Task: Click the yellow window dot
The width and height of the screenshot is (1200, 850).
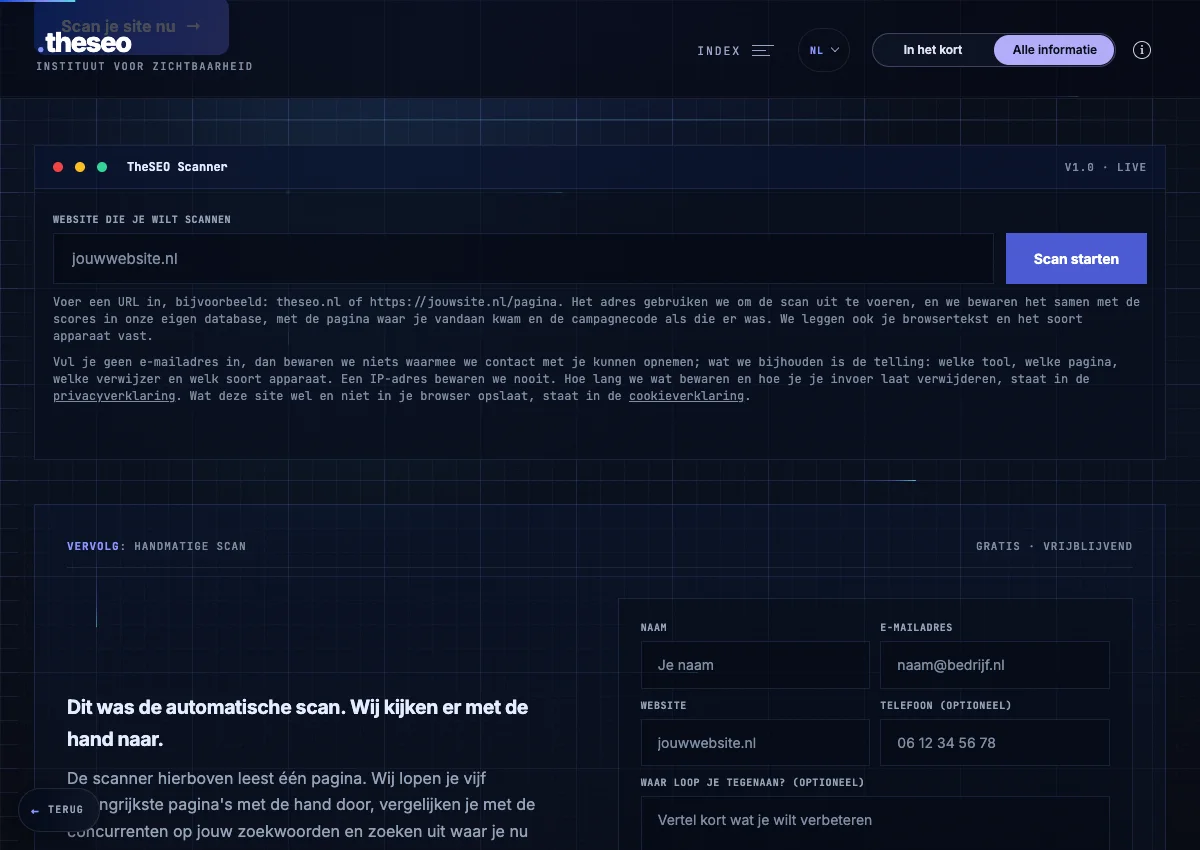Action: 80,167
